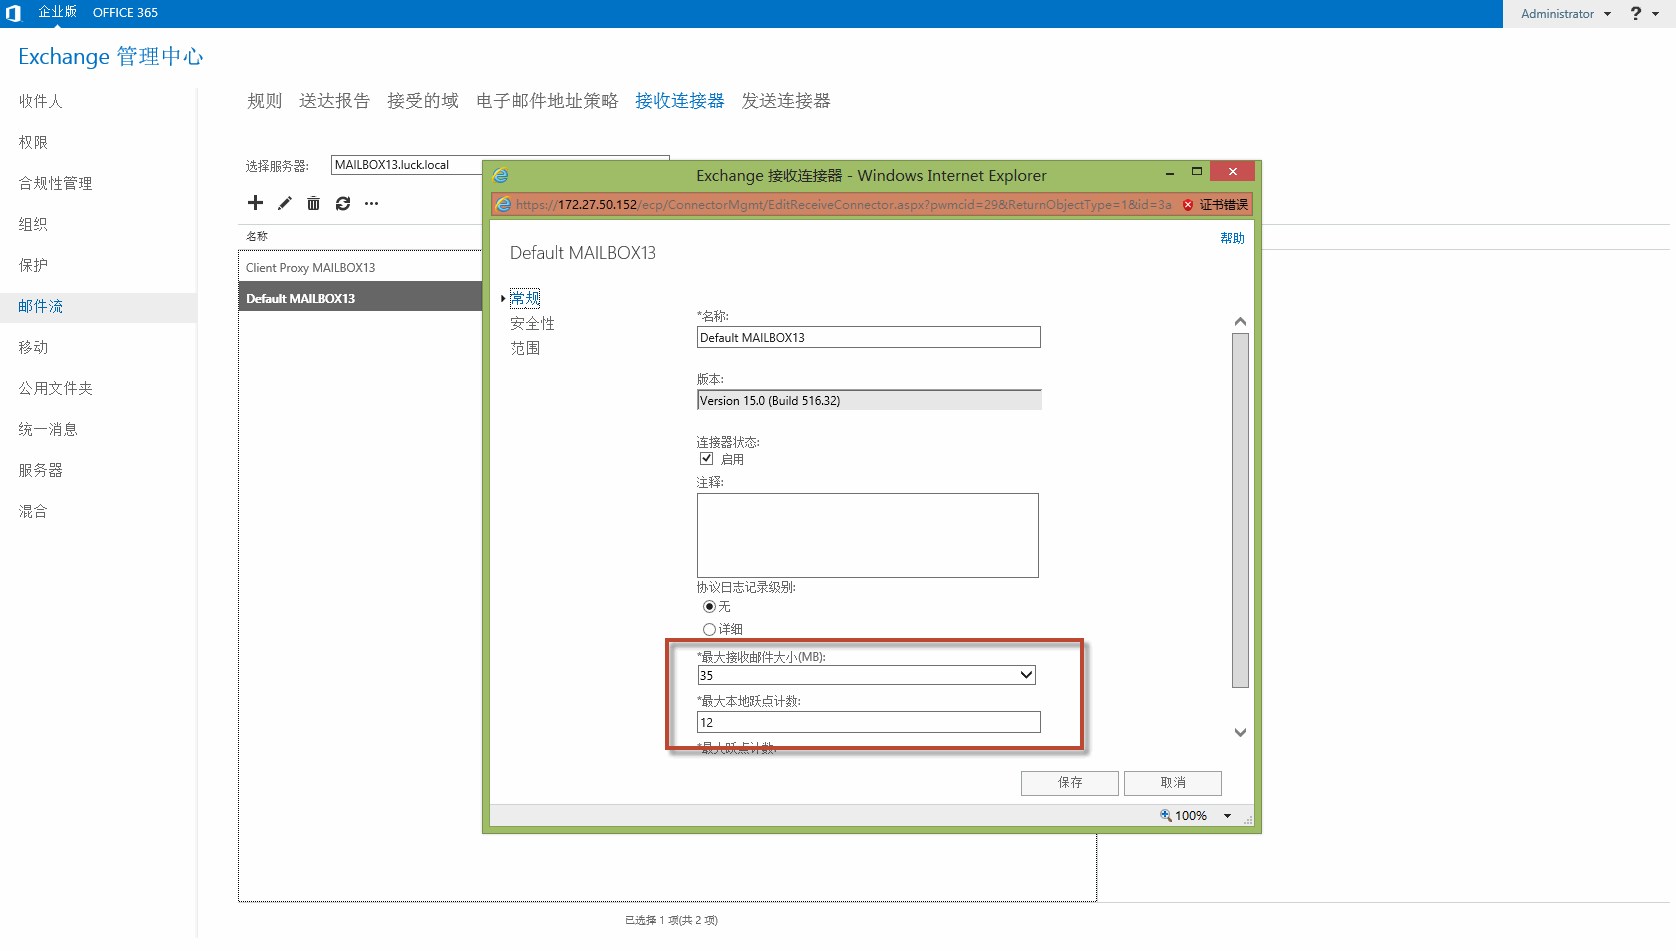Select the 无 protocol logging radio button
The image size is (1676, 951).
point(709,607)
